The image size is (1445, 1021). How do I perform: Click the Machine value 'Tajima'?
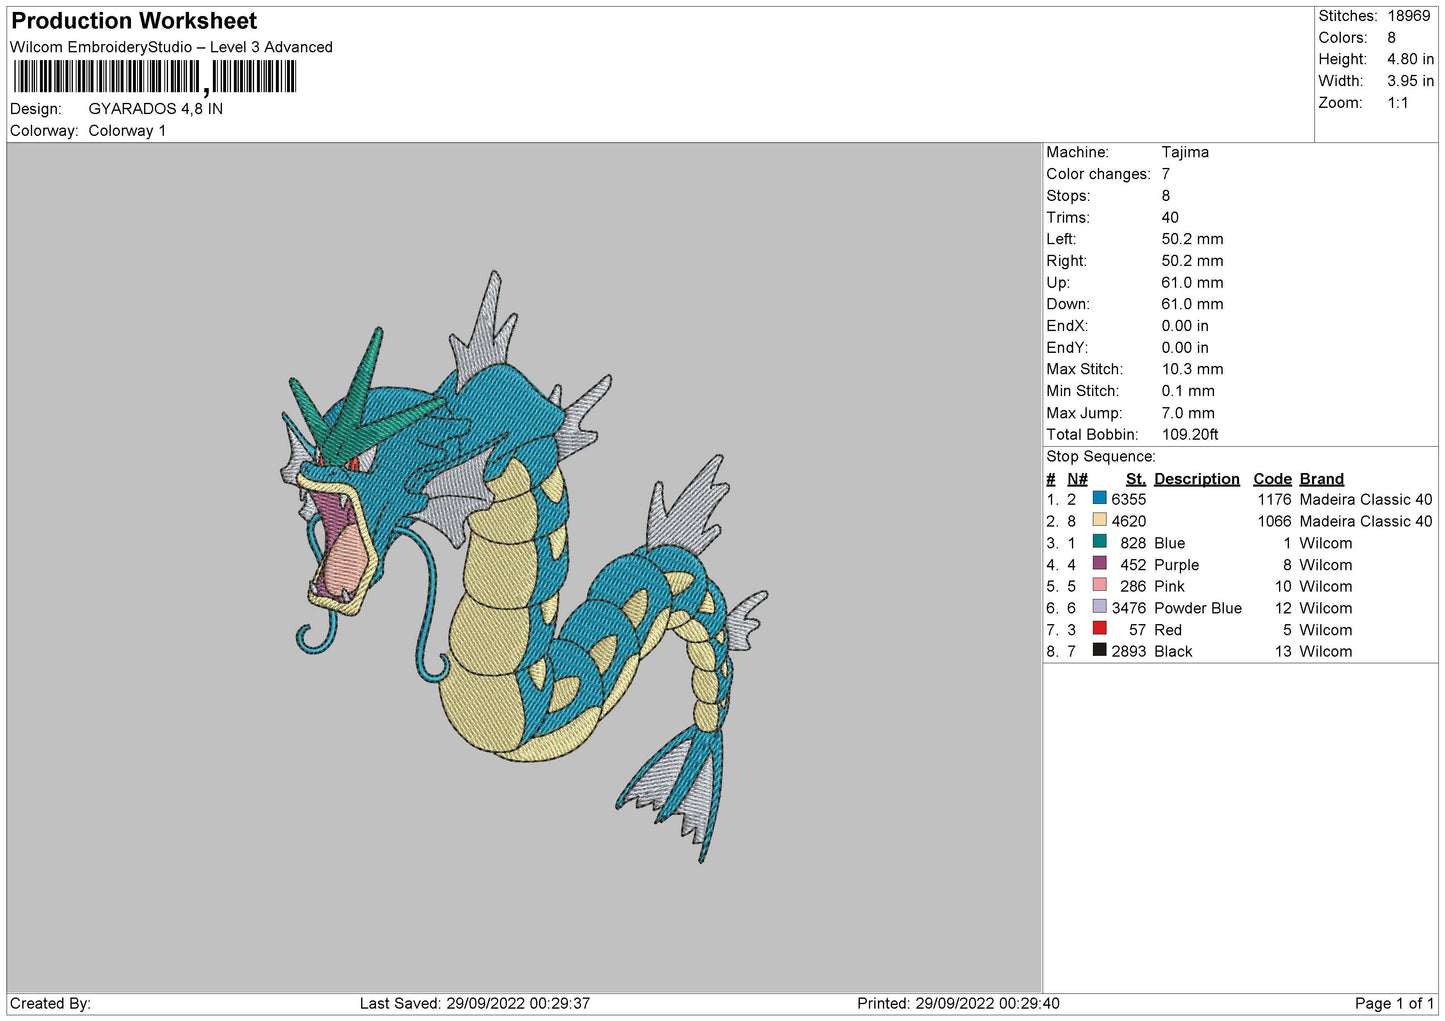(x=1185, y=152)
